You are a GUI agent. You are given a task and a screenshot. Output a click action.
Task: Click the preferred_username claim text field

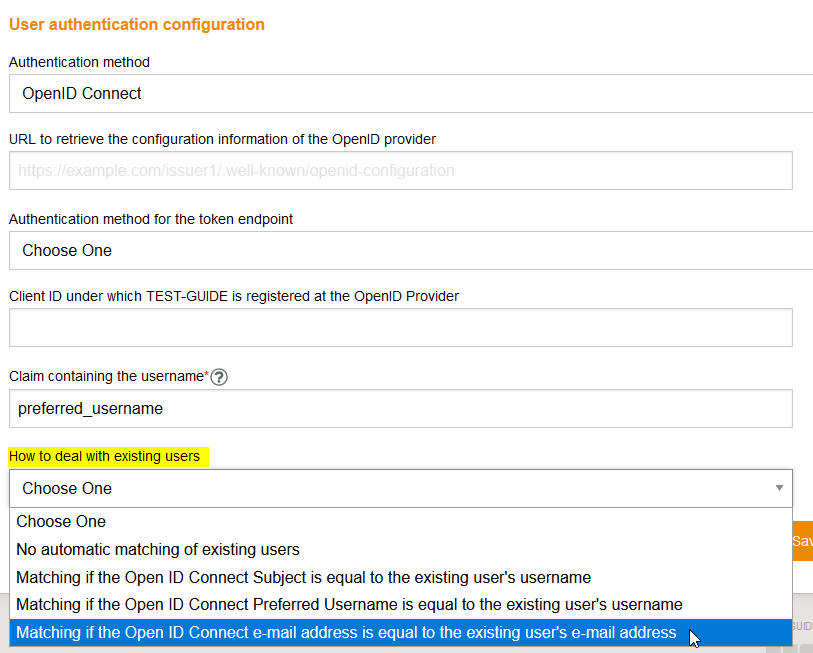pyautogui.click(x=400, y=408)
